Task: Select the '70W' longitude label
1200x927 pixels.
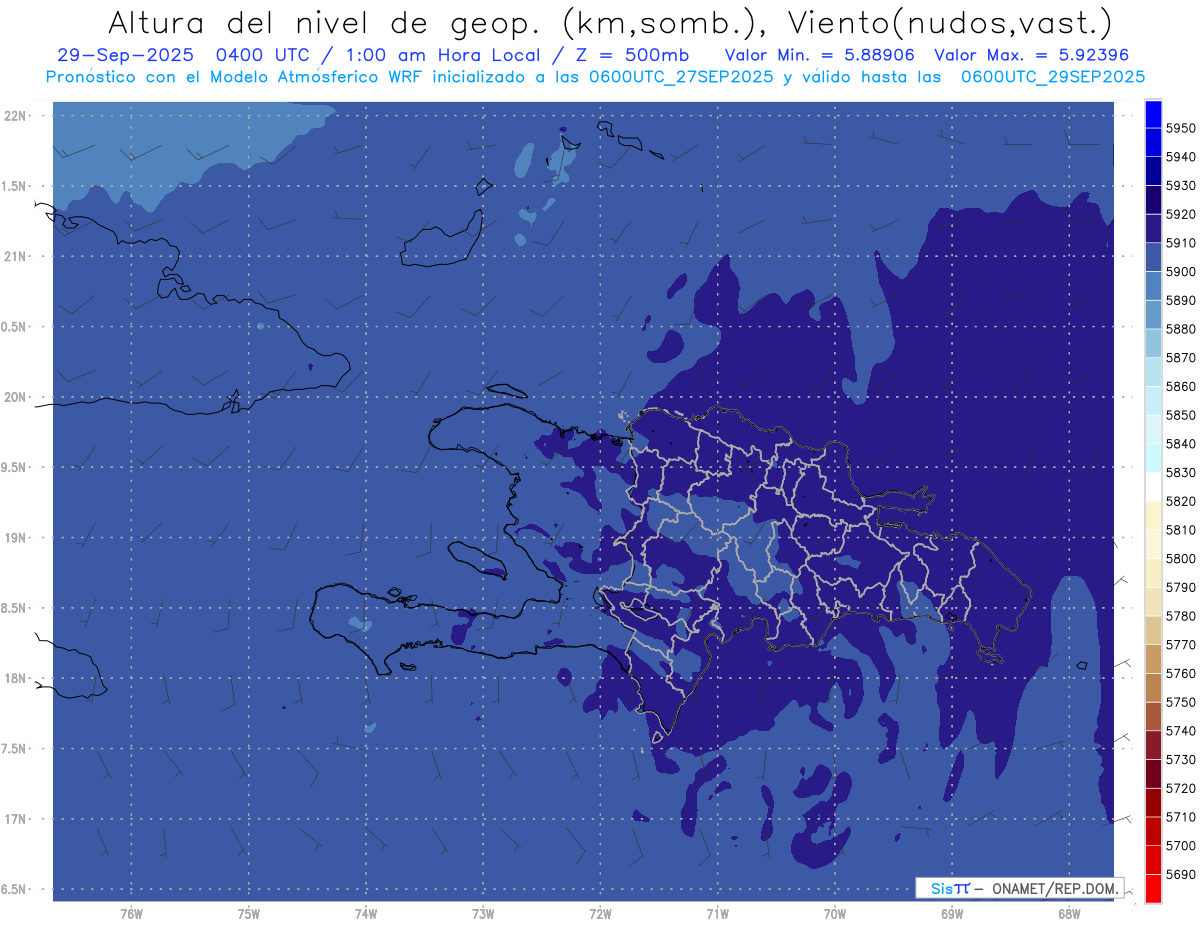Action: (x=834, y=913)
